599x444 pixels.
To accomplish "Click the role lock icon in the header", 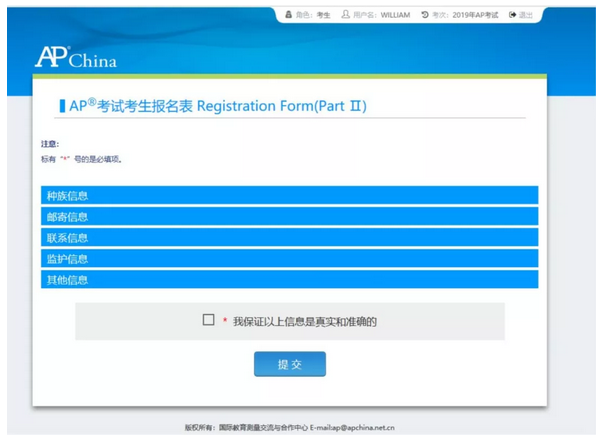I will 288,15.
